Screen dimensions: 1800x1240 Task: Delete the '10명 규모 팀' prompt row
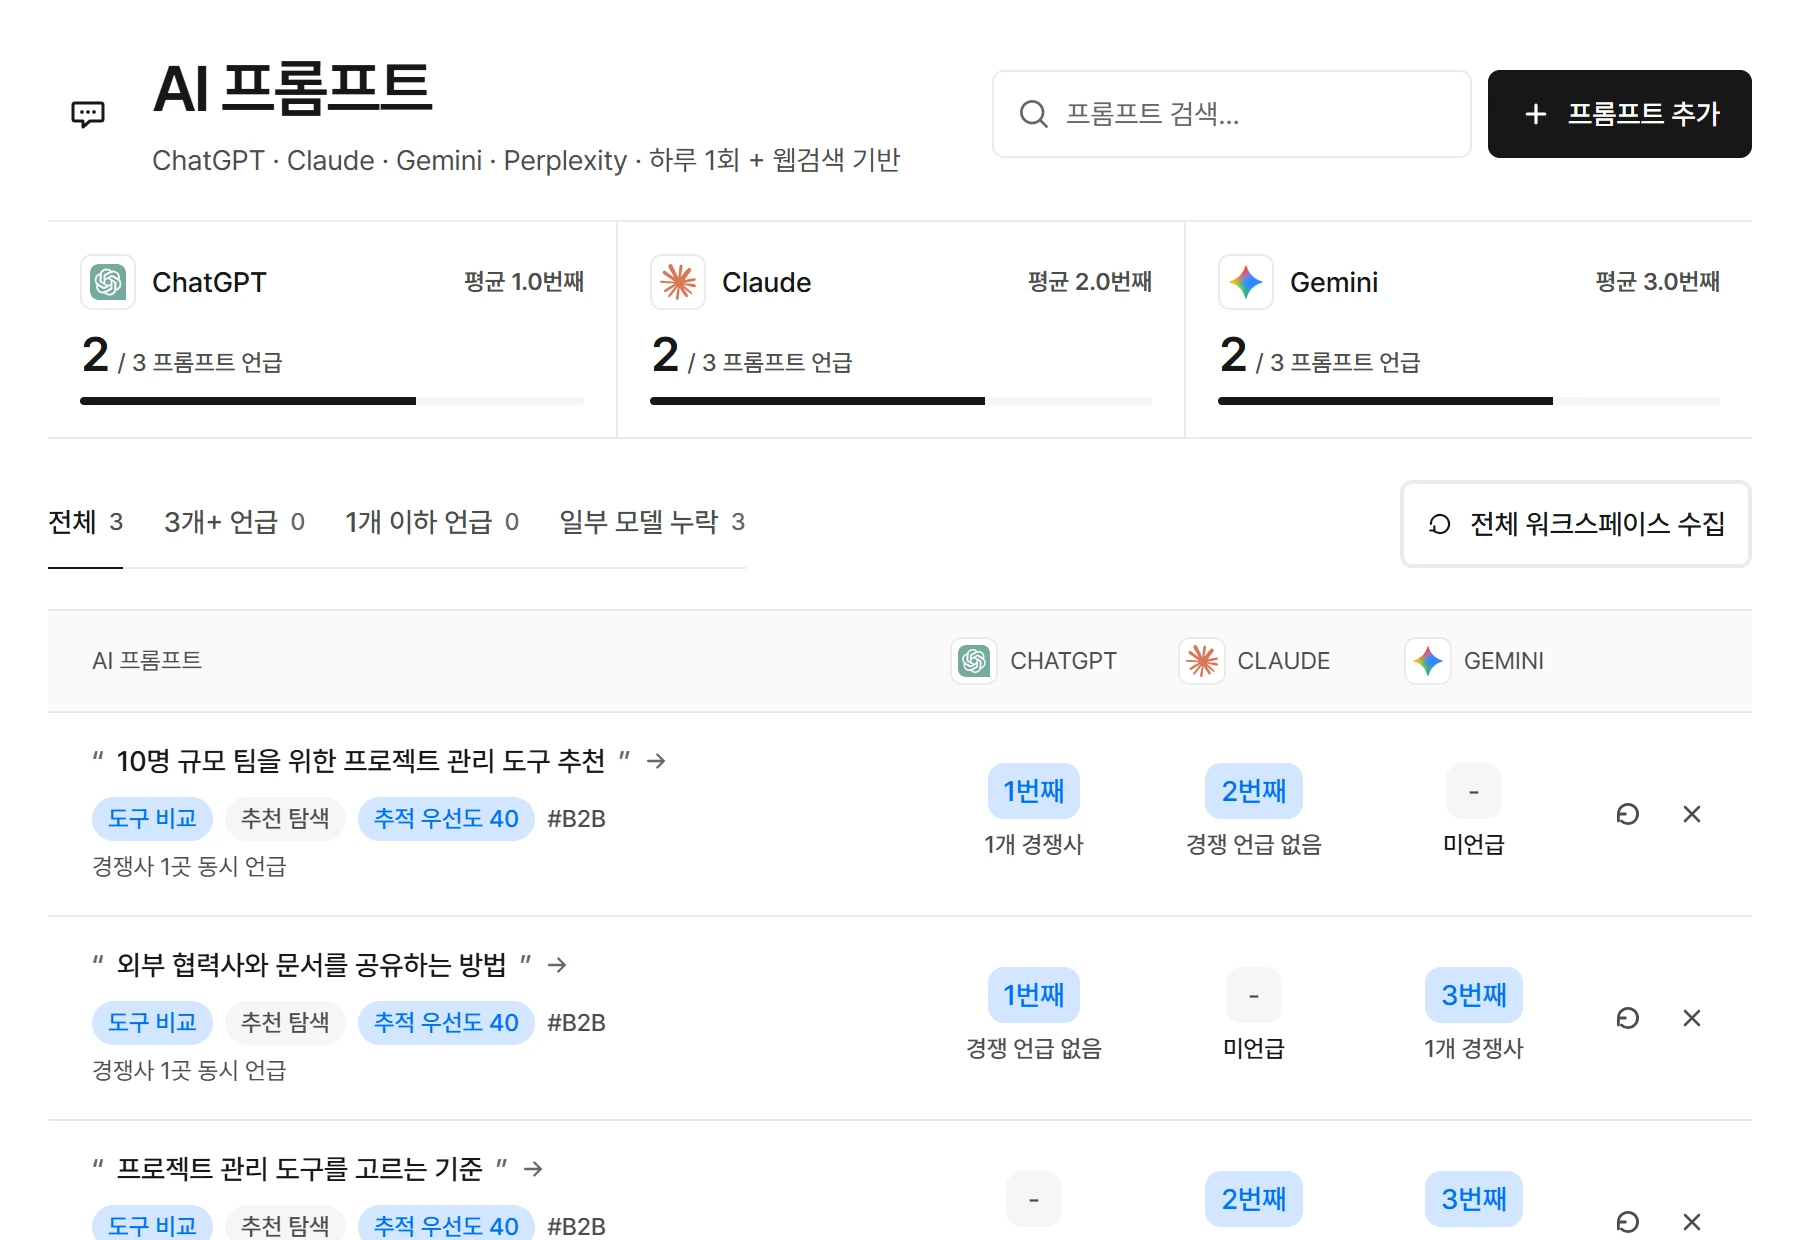1692,814
